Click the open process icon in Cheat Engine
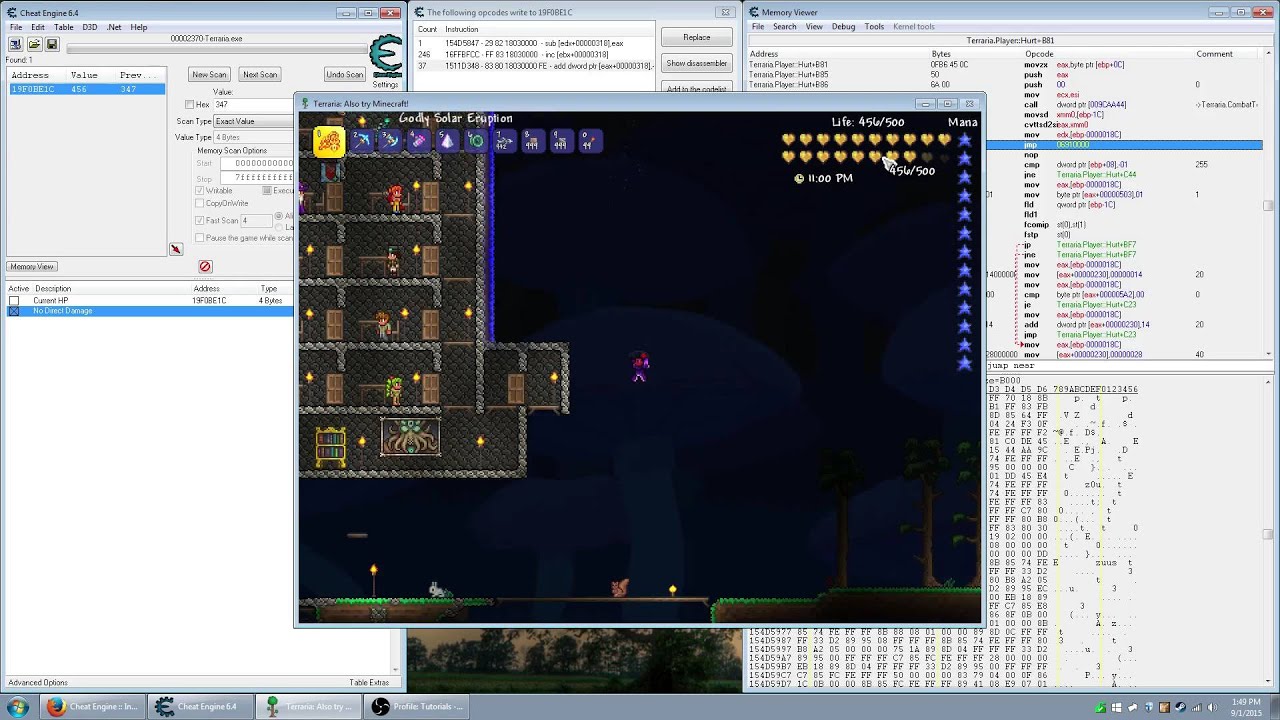 click(16, 44)
